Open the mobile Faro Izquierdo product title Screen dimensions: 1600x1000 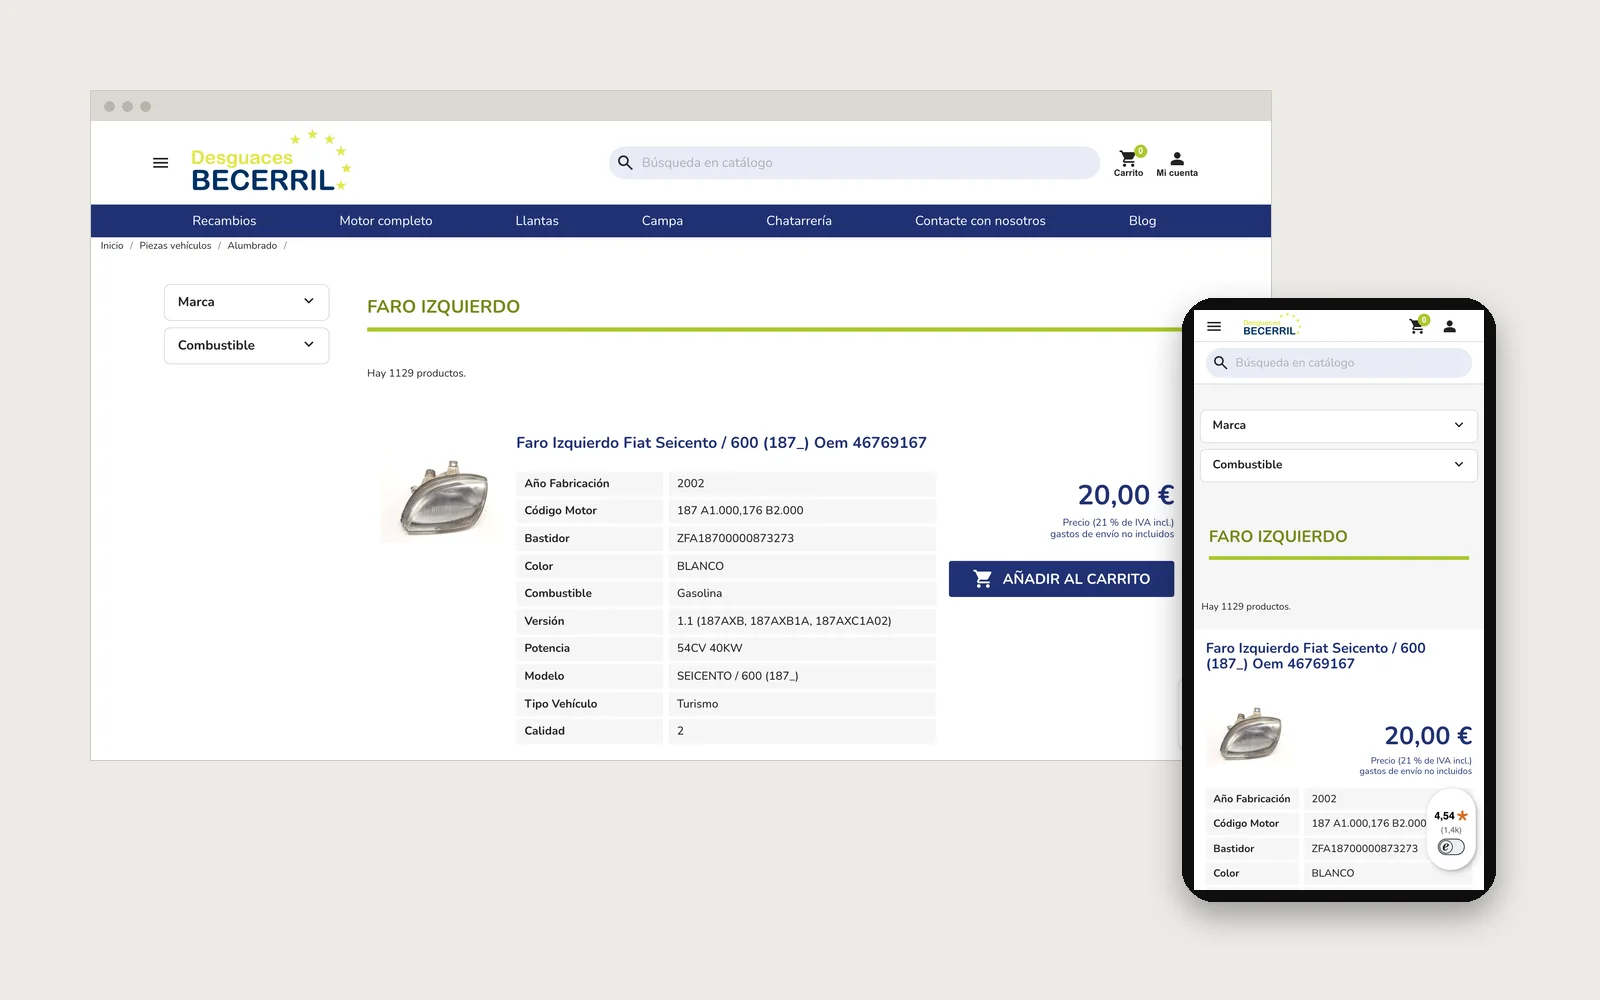click(1315, 656)
